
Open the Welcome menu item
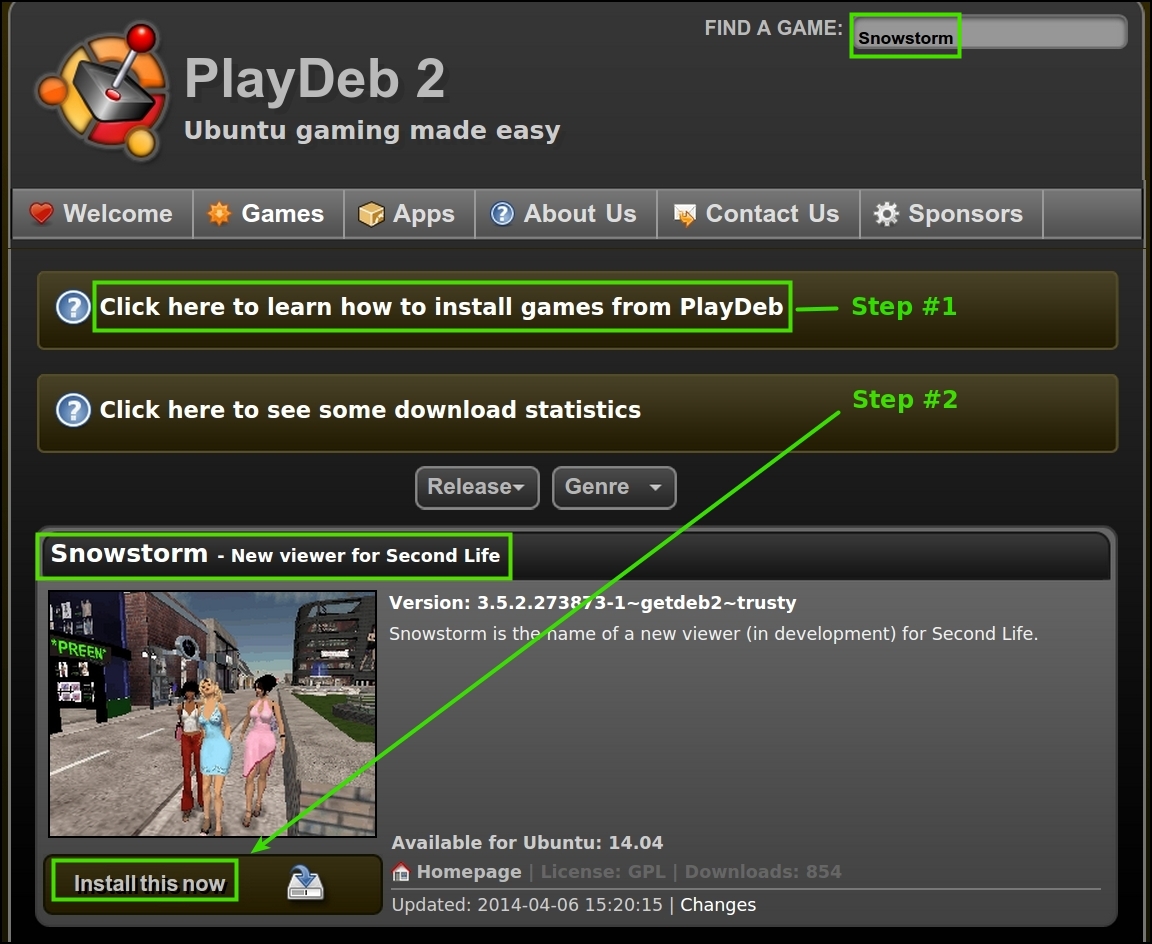[x=102, y=214]
